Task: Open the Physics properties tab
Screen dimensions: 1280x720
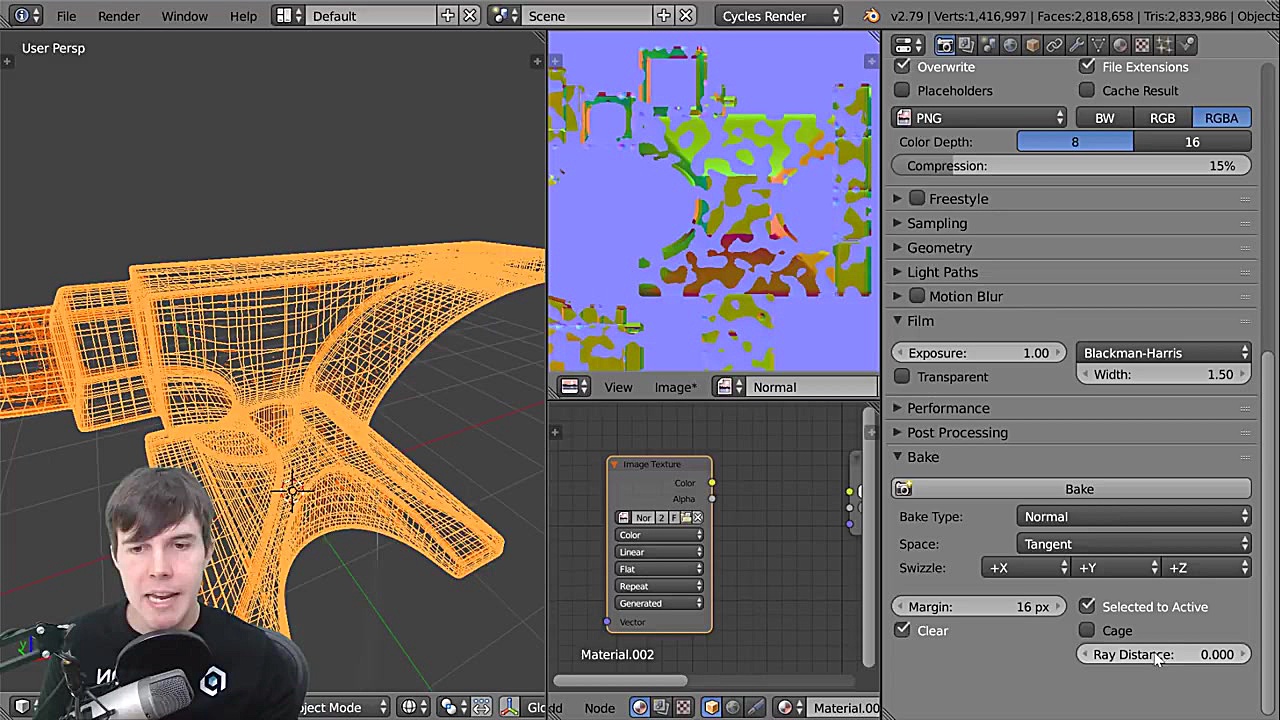Action: coord(1186,45)
